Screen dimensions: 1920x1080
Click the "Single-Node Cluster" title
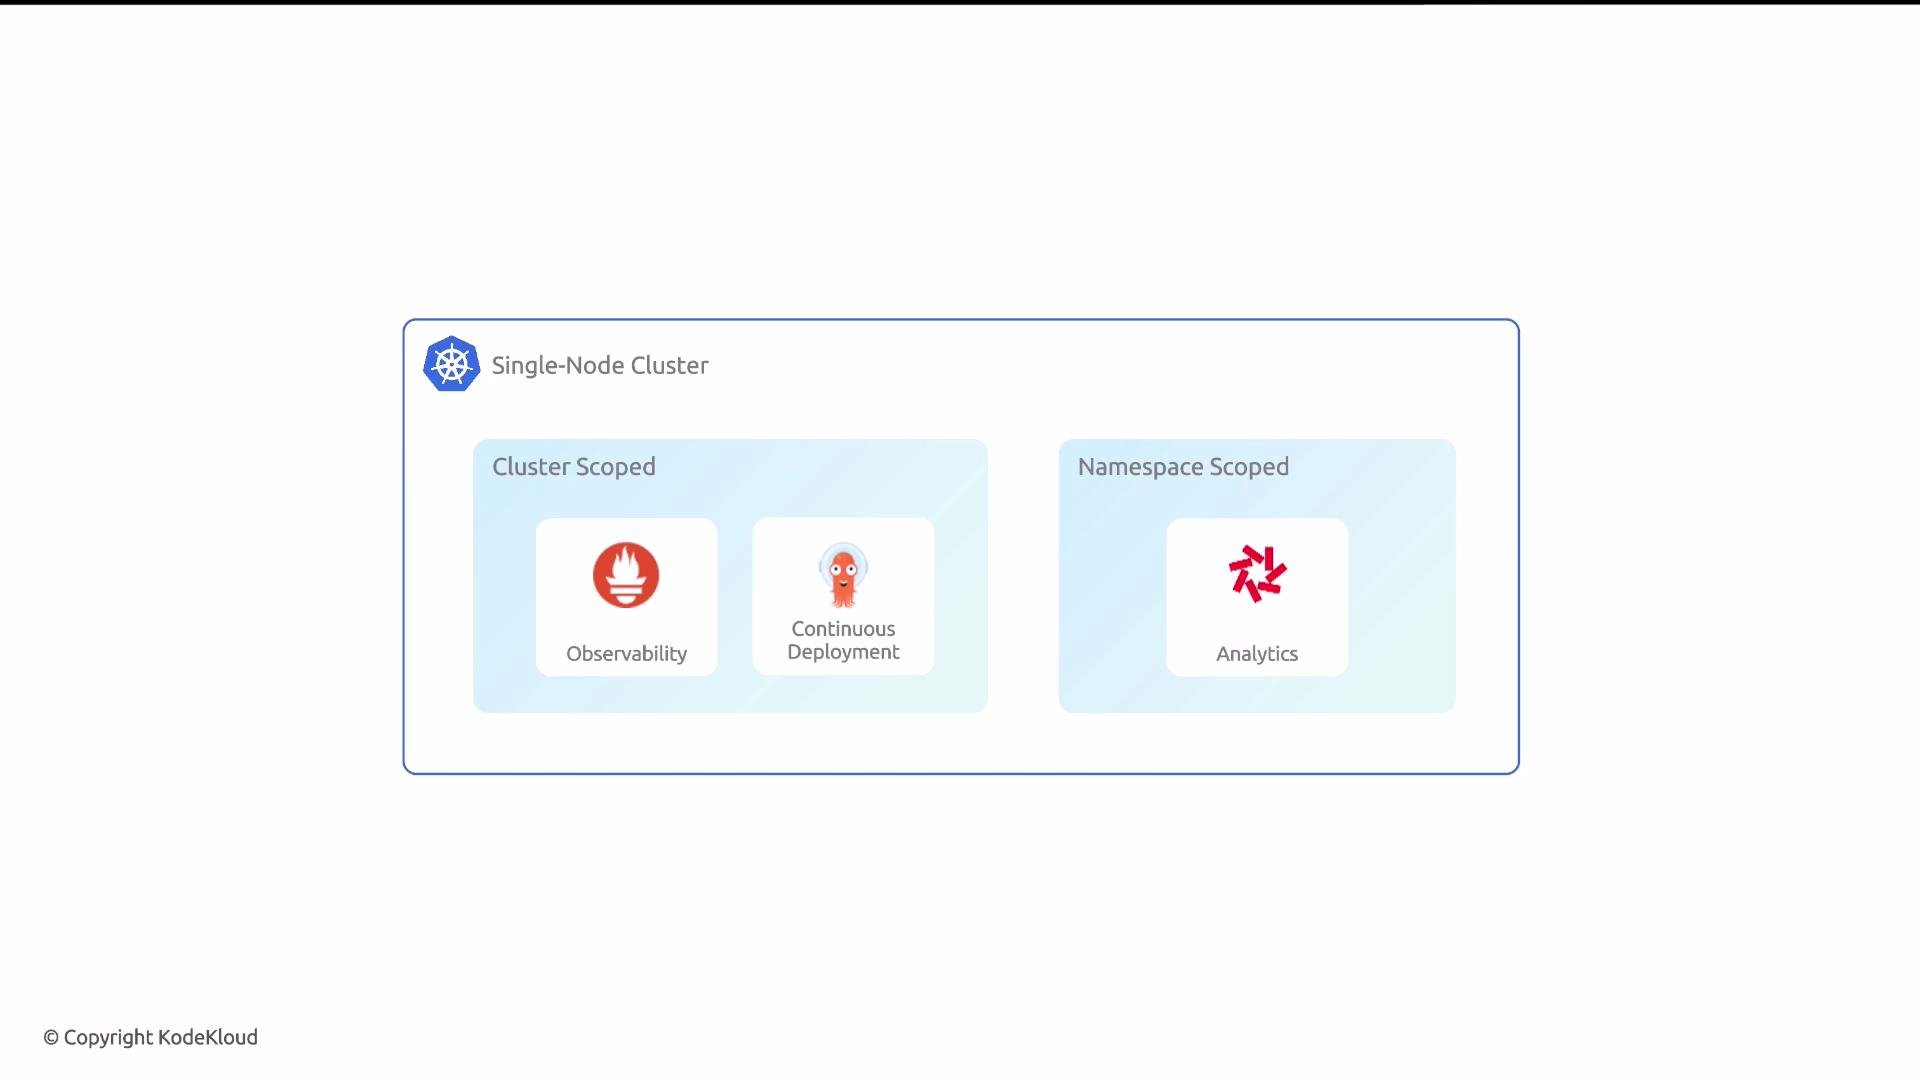coord(600,366)
